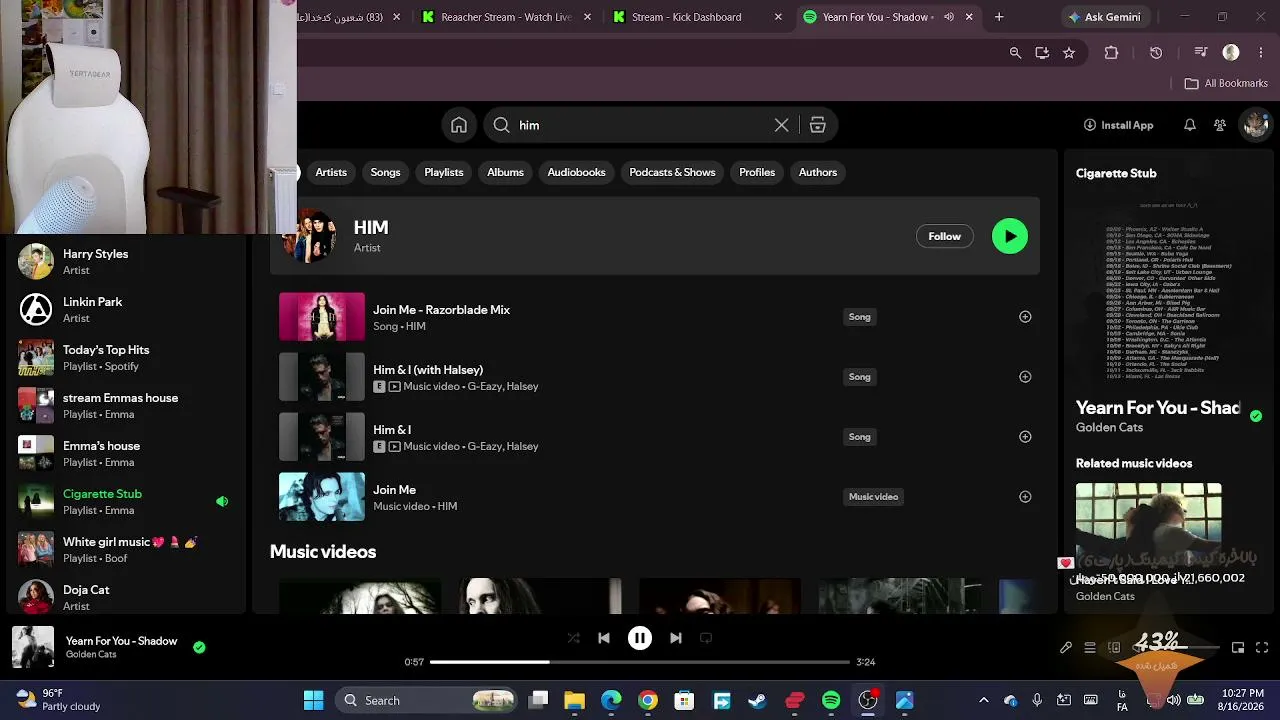Open Golden Cats artist link in player bar
This screenshot has height=720, width=1280.
[x=91, y=655]
